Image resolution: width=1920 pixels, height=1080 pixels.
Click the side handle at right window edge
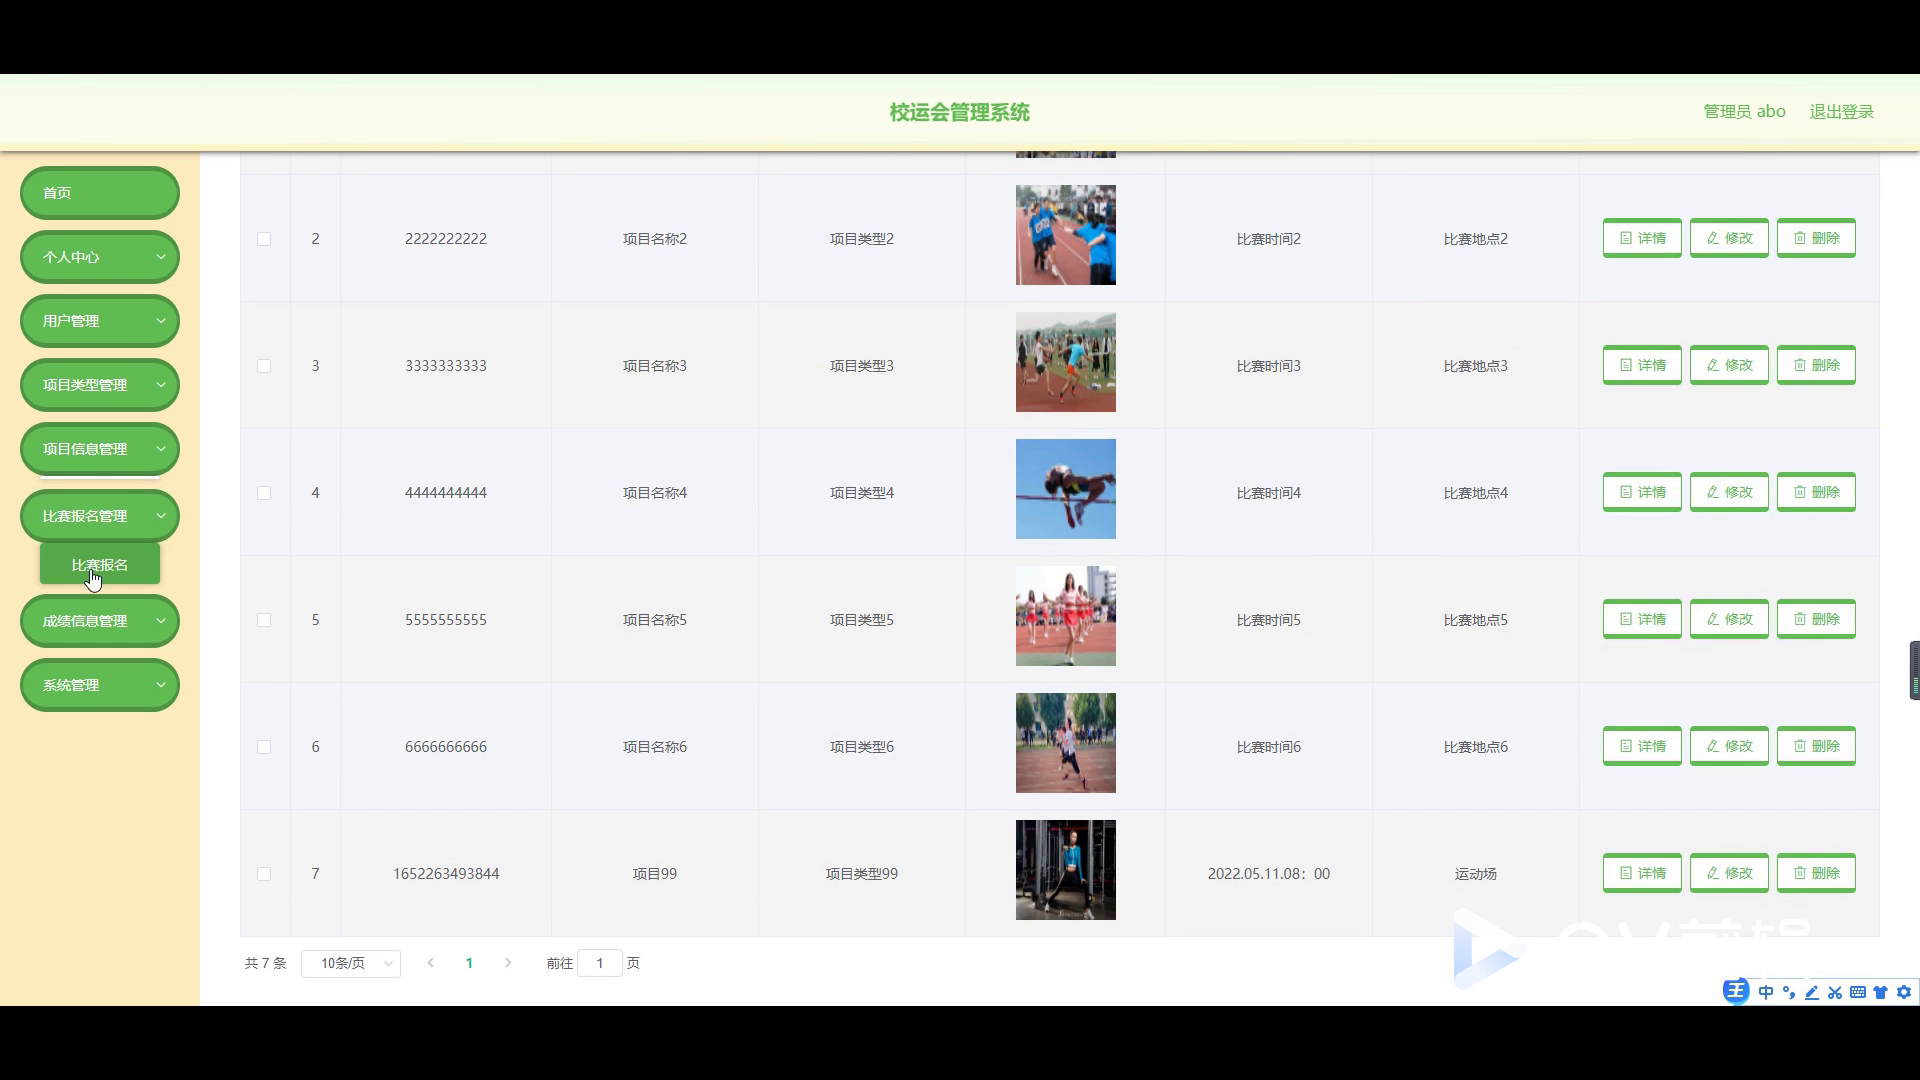click(x=1914, y=670)
